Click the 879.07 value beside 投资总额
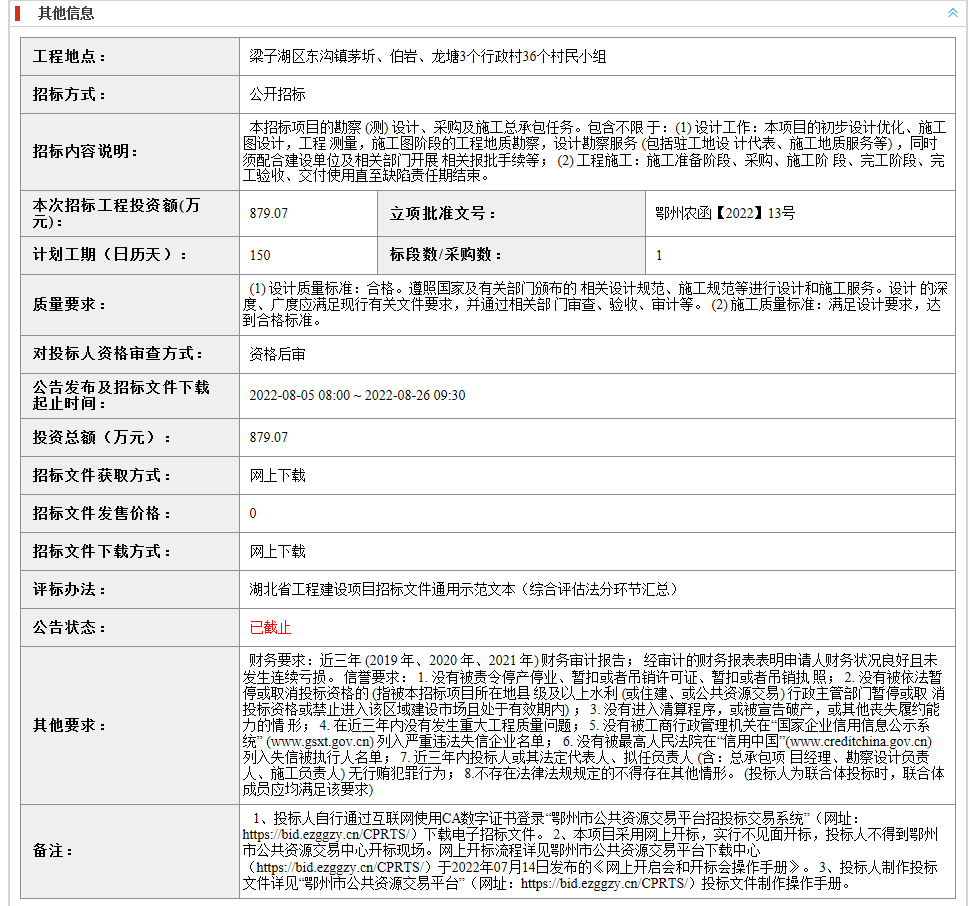This screenshot has width=972, height=906. tap(268, 438)
